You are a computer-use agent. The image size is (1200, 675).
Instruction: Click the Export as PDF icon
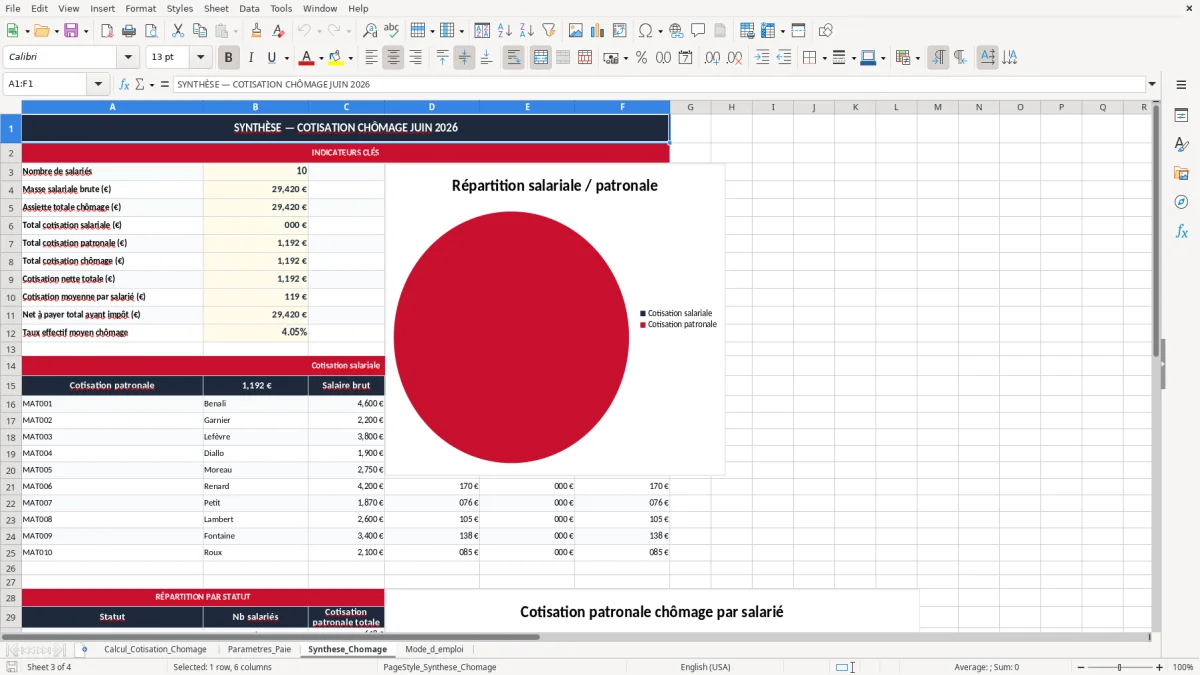tap(107, 31)
